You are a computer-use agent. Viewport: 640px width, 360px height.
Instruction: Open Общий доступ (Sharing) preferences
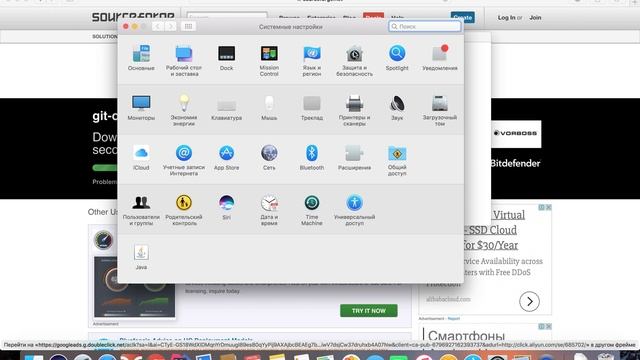(397, 160)
